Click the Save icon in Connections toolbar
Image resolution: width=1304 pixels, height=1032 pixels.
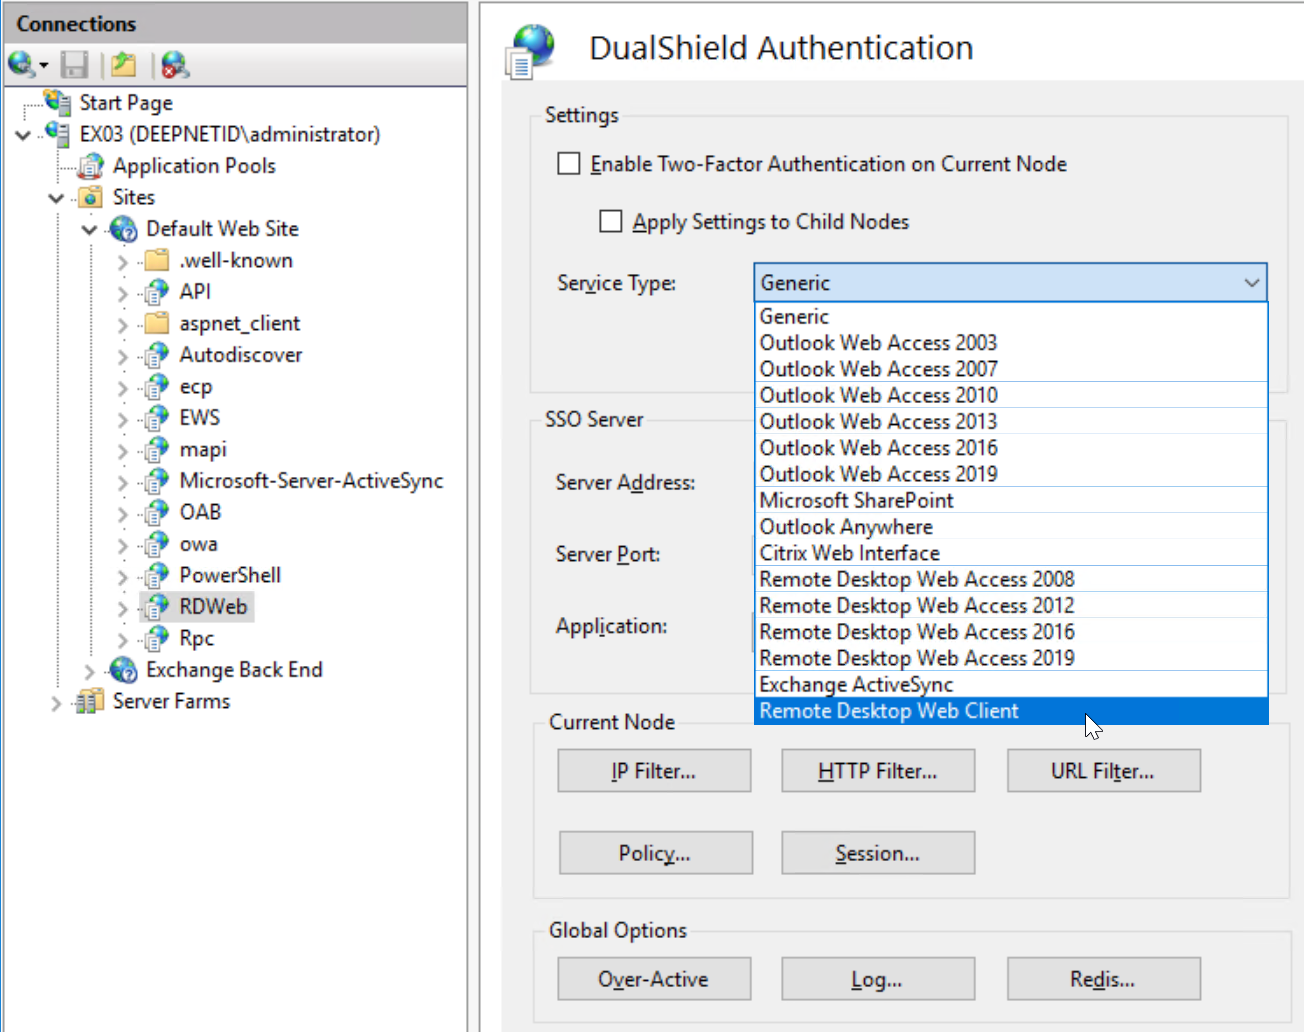pos(75,65)
